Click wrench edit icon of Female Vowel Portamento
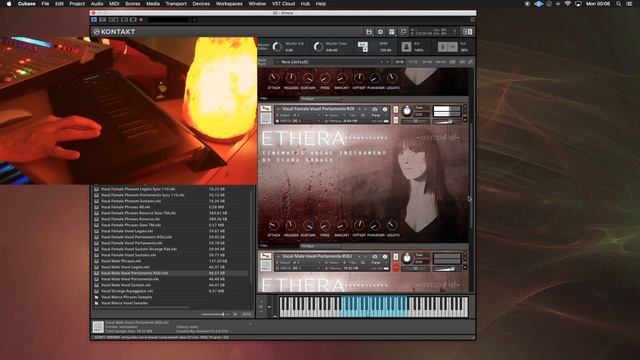The image size is (640, 360). [x=266, y=109]
